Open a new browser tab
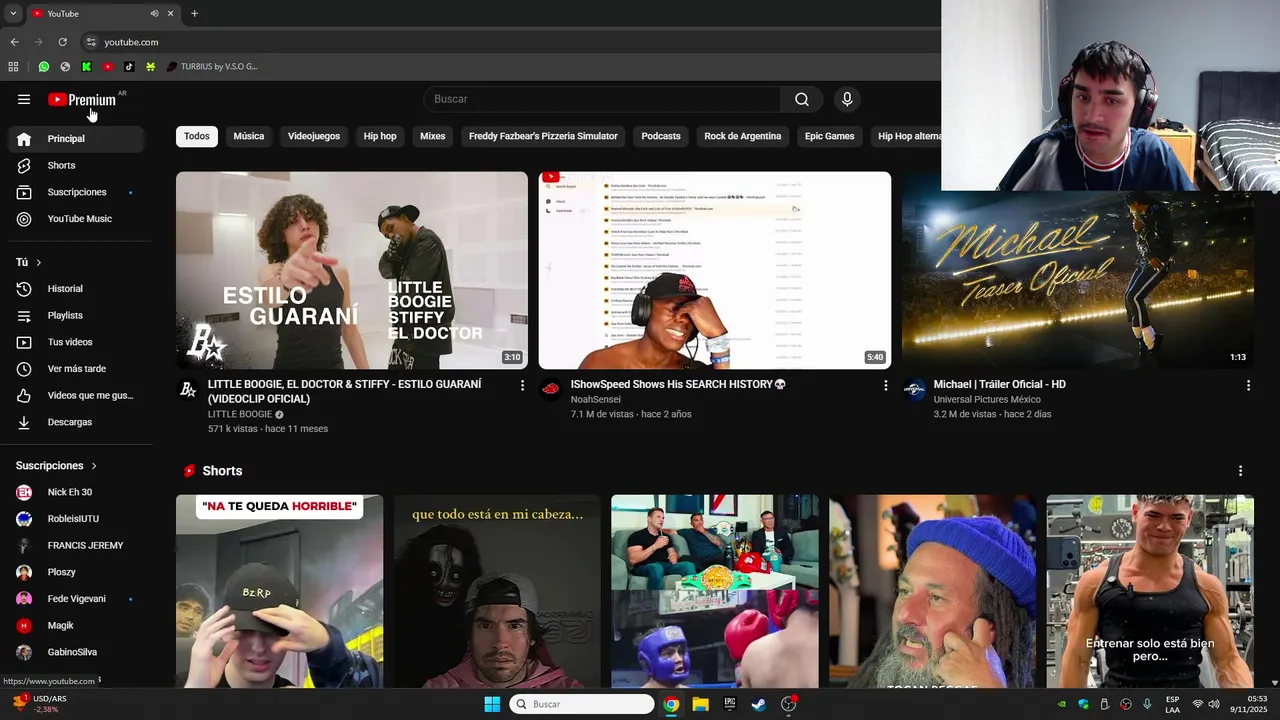The height and width of the screenshot is (720, 1280). pyautogui.click(x=194, y=13)
